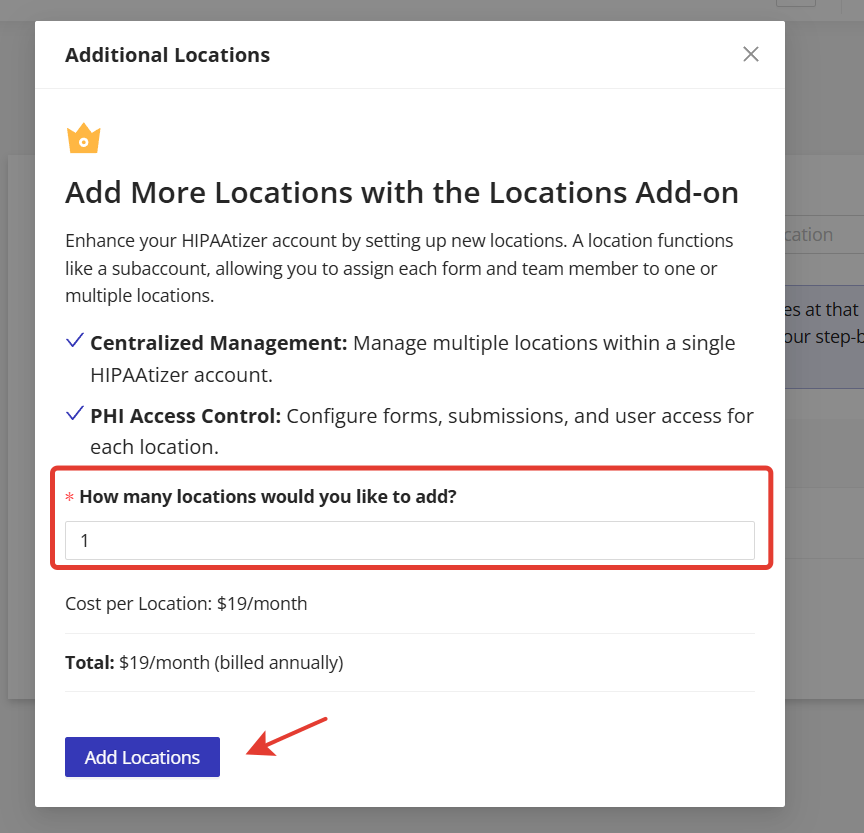Click the Additional Locations dialog title
864x833 pixels.
(x=167, y=55)
